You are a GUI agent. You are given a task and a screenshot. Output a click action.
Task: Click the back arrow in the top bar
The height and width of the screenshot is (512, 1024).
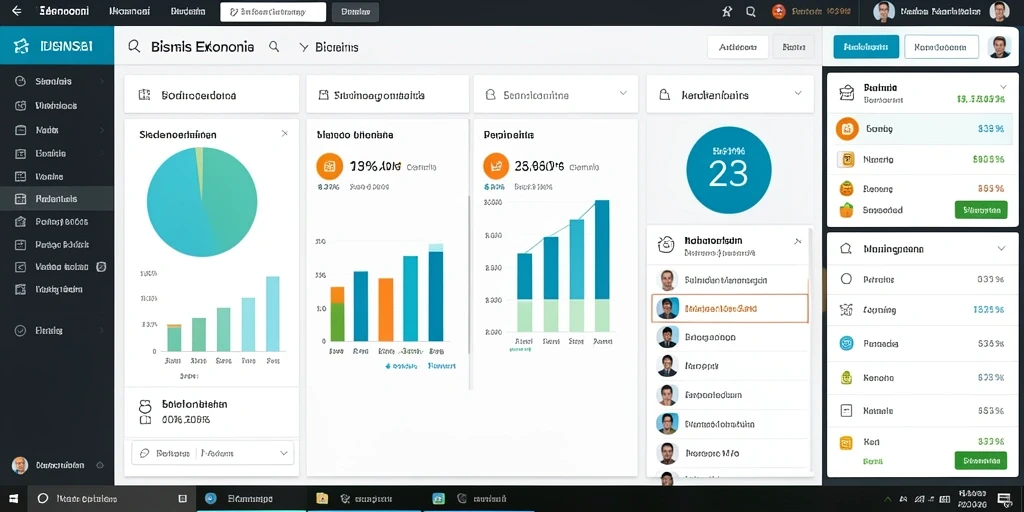point(16,11)
